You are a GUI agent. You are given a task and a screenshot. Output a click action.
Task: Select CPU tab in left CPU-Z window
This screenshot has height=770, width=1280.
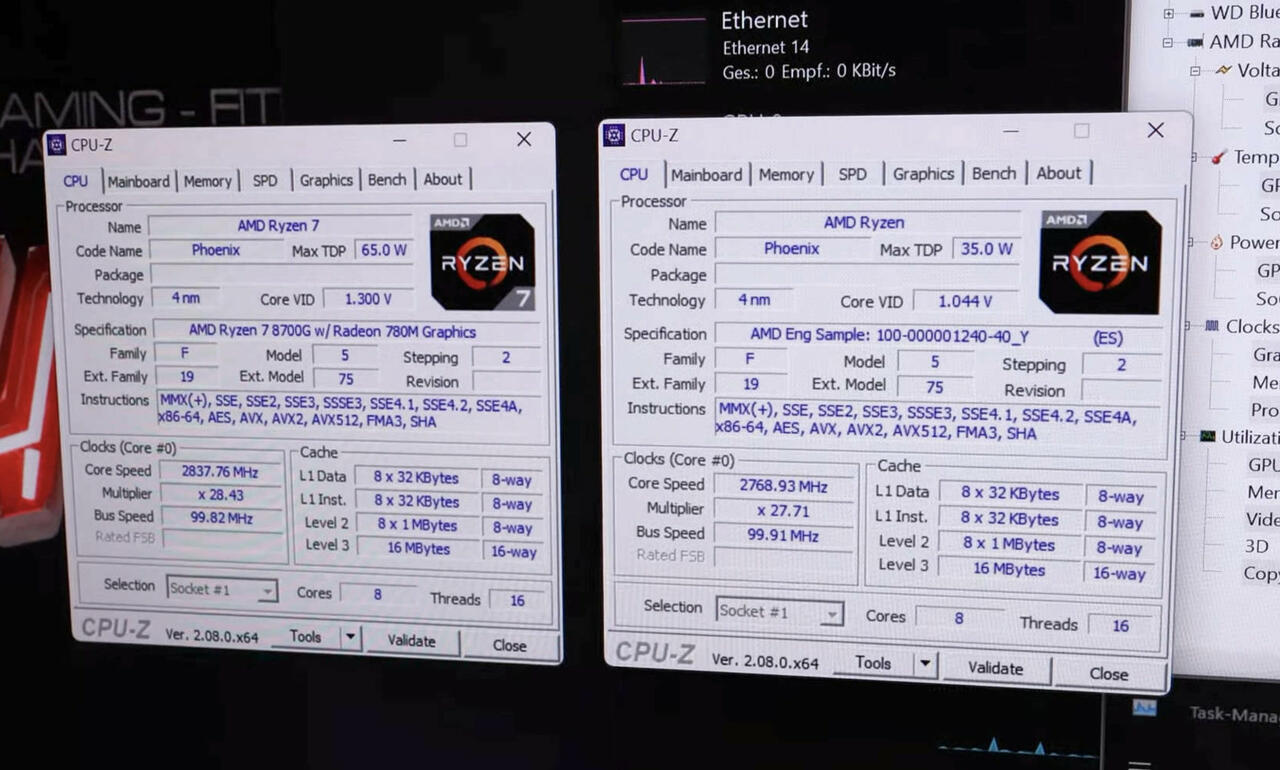tap(75, 181)
